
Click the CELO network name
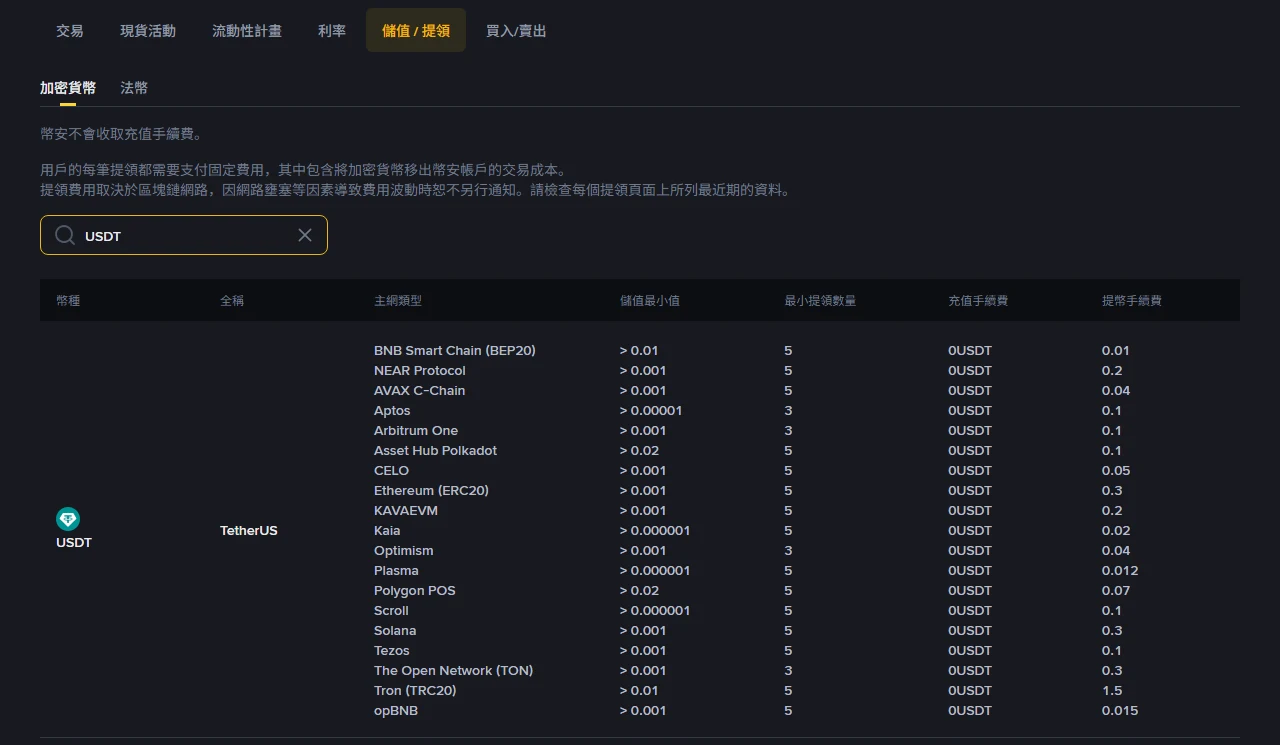pos(391,470)
